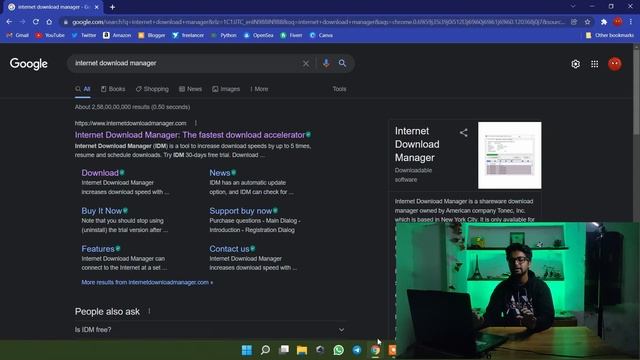Open OpenSea bookmark
Viewport: 640px width, 360px height.
tap(258, 36)
